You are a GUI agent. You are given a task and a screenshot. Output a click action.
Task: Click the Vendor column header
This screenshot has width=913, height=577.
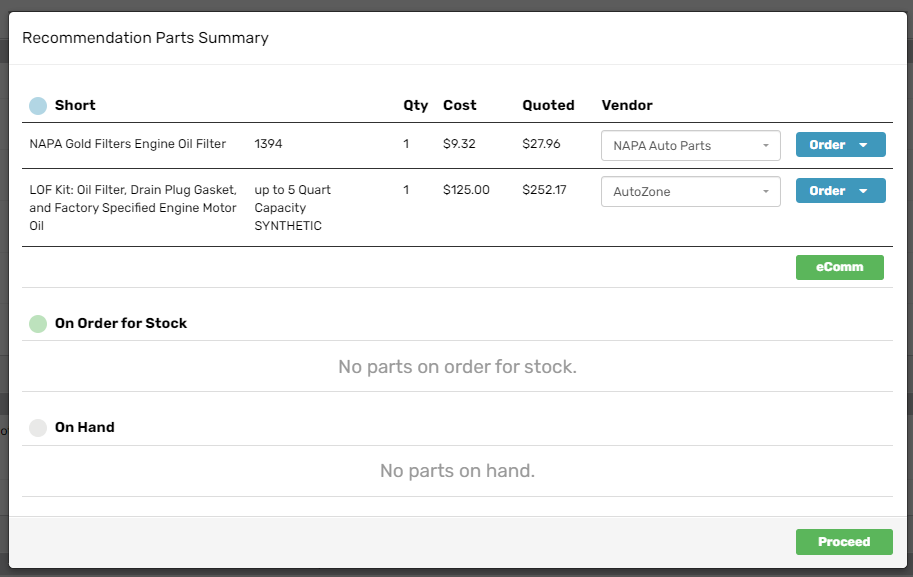627,105
